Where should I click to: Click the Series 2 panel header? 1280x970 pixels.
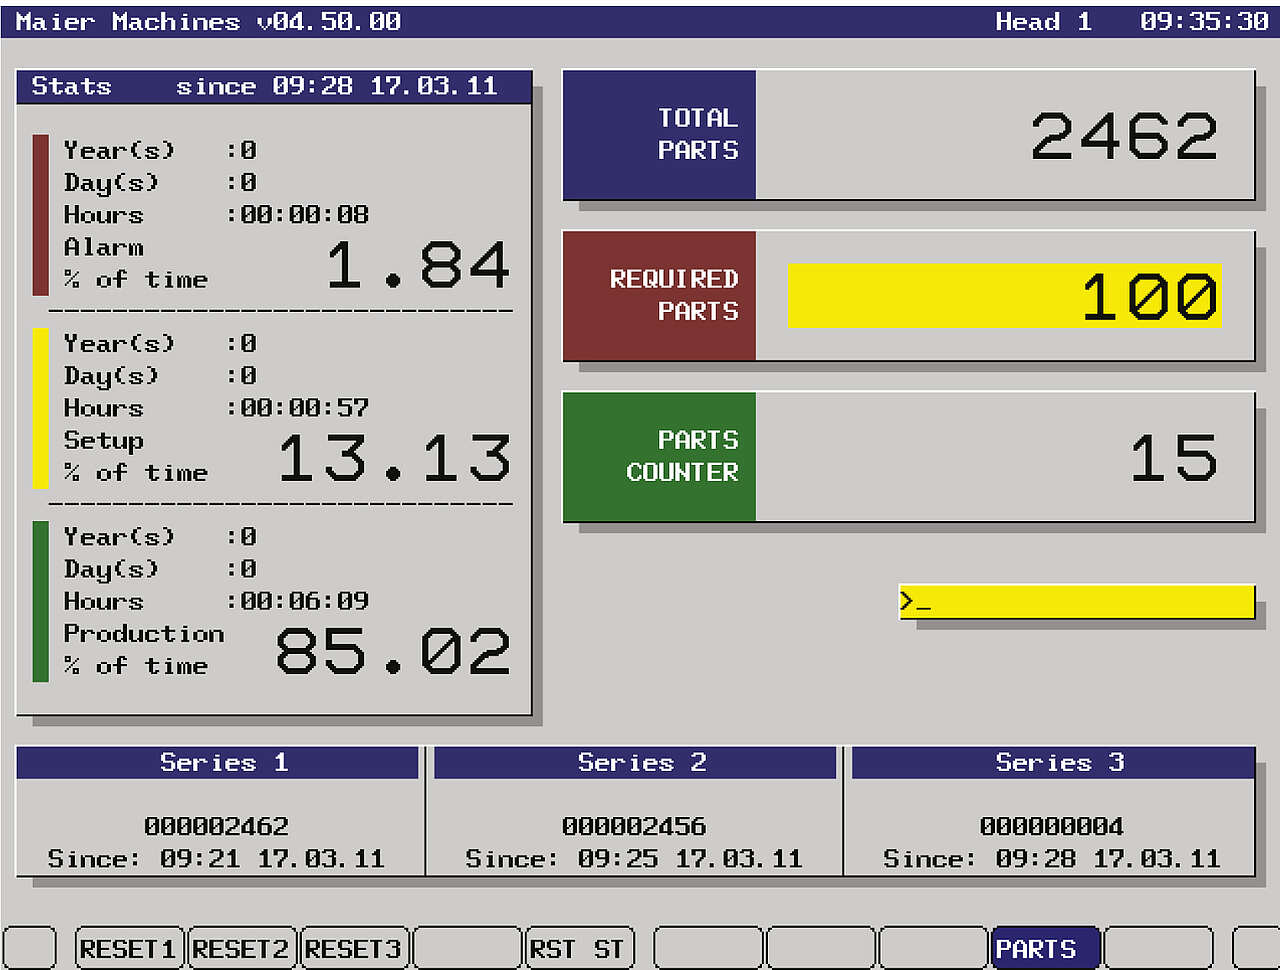(635, 763)
